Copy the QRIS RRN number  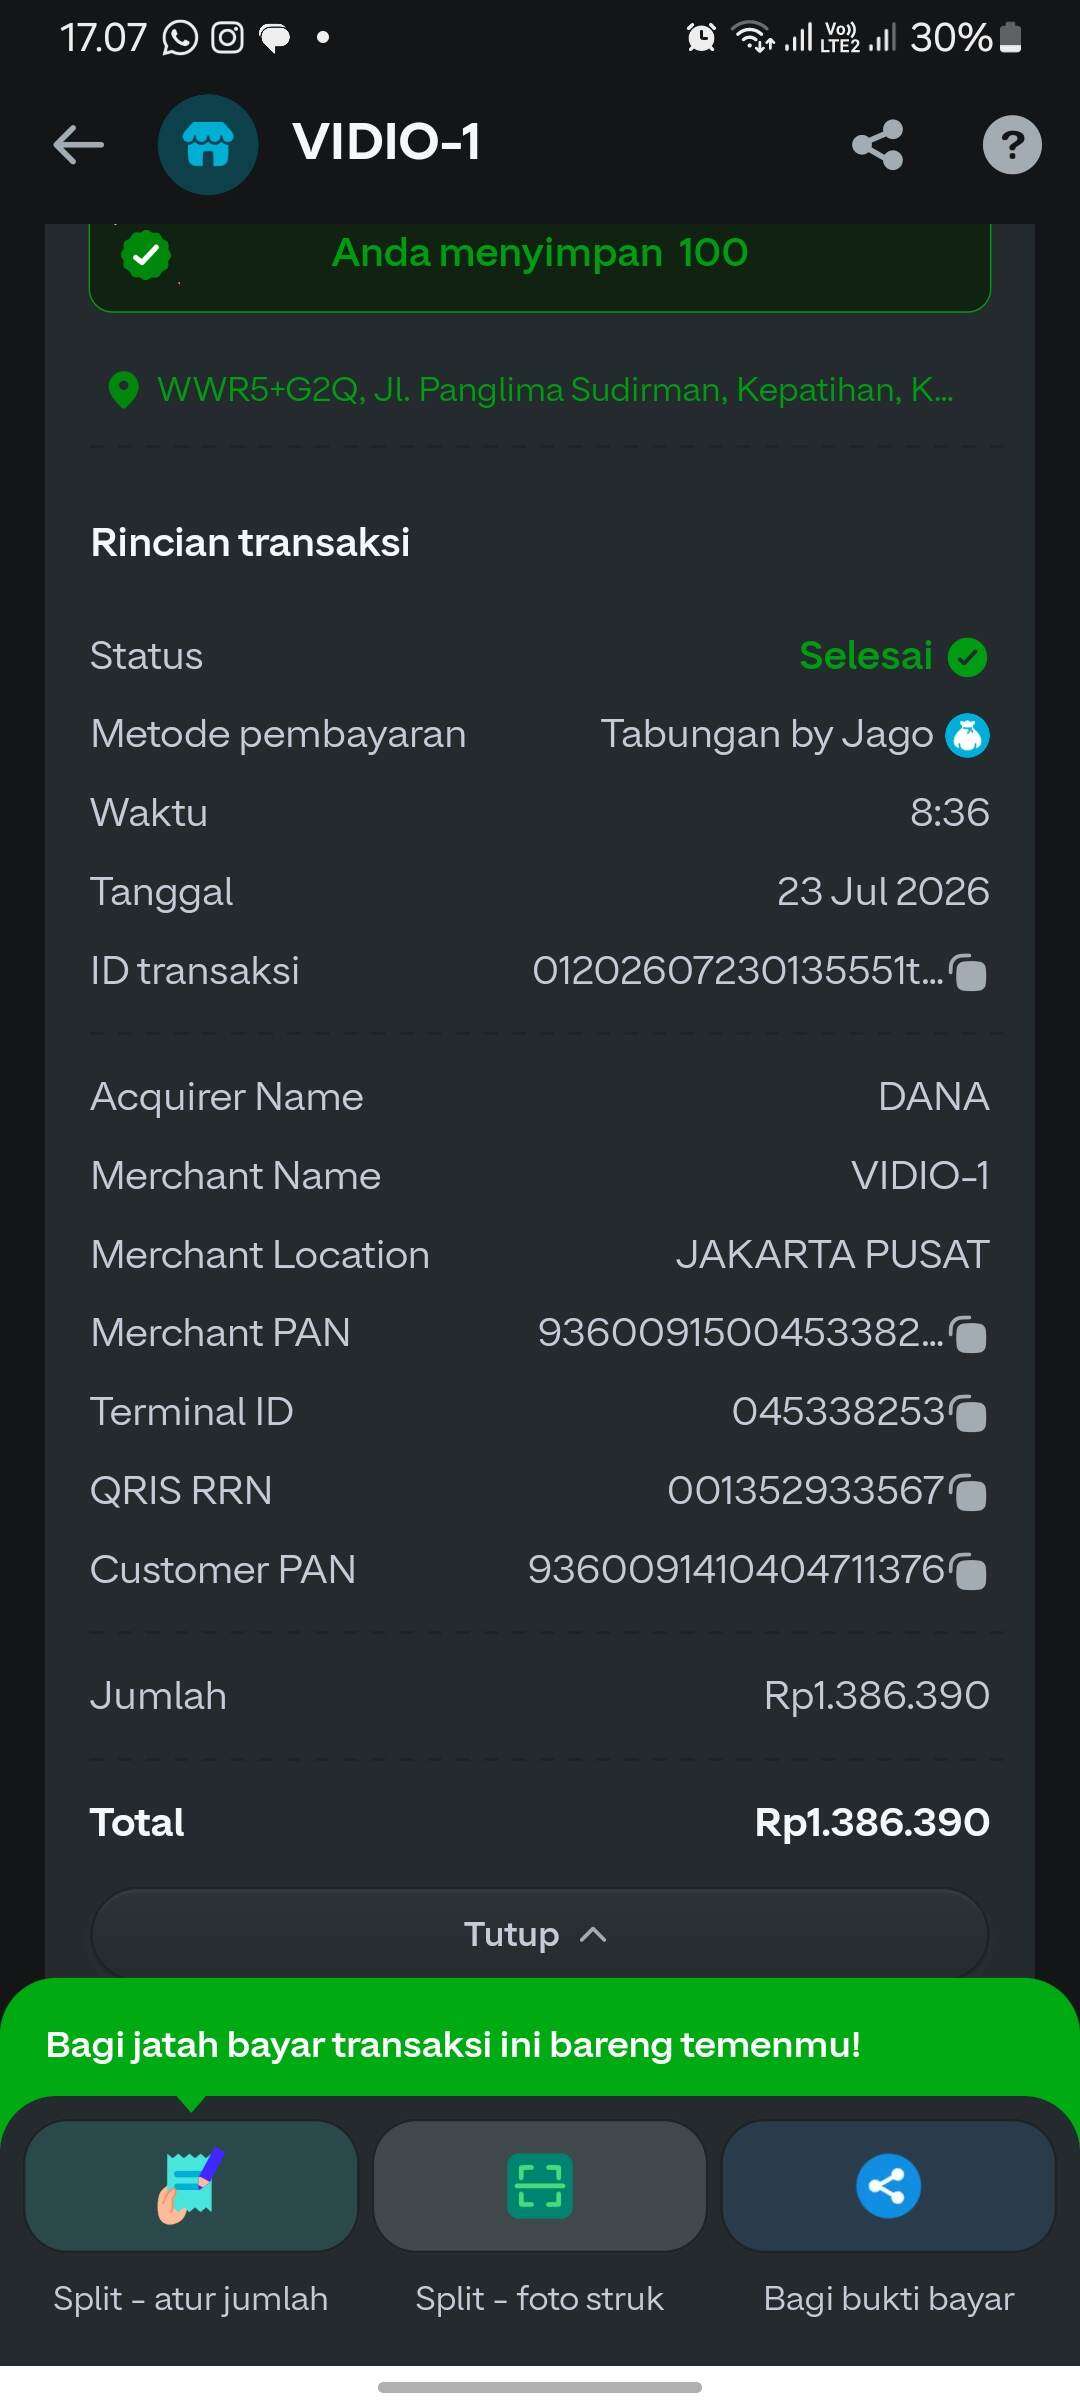(x=968, y=1491)
